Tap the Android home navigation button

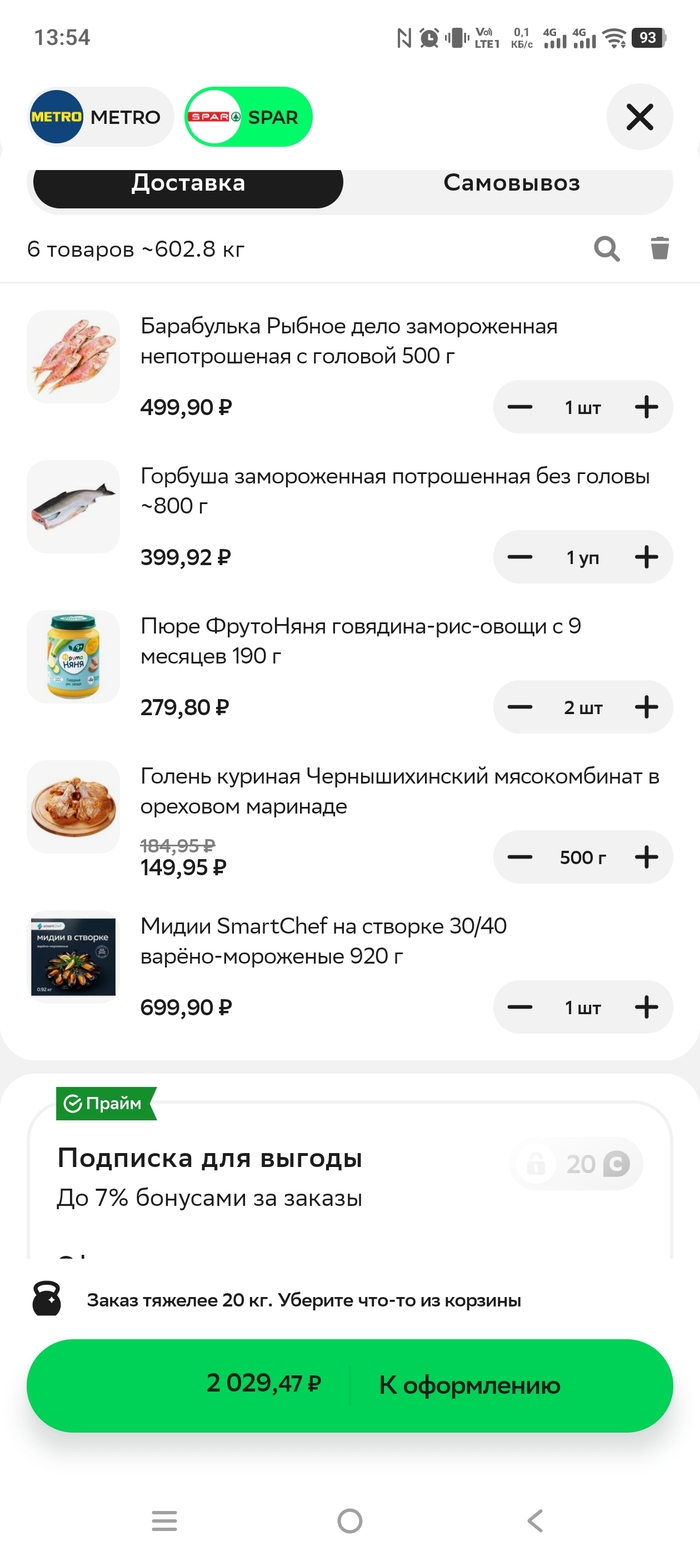[350, 1521]
